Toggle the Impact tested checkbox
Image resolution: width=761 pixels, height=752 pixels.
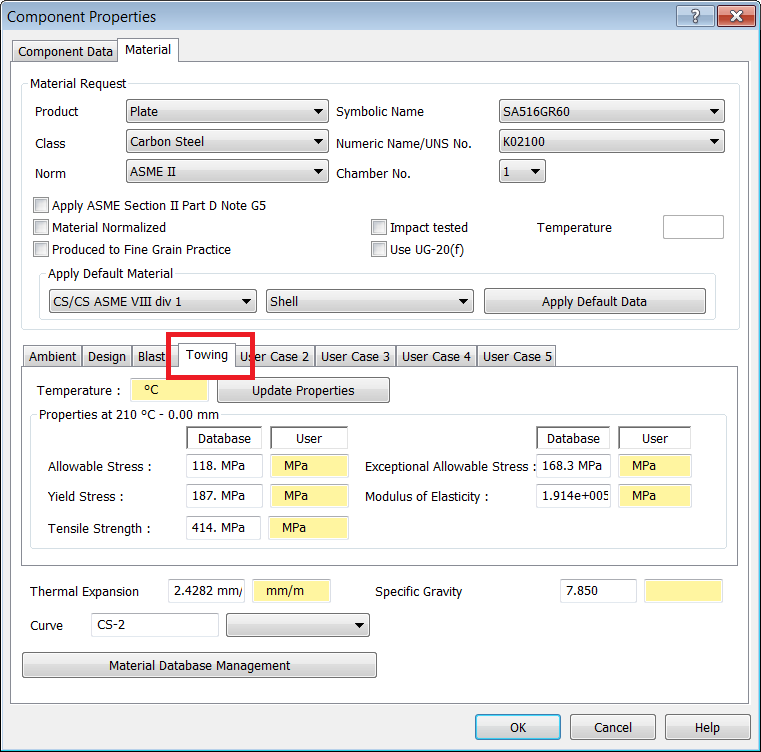(x=379, y=228)
